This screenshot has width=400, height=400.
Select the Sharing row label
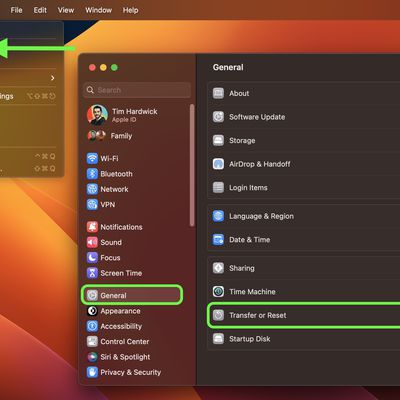click(242, 268)
